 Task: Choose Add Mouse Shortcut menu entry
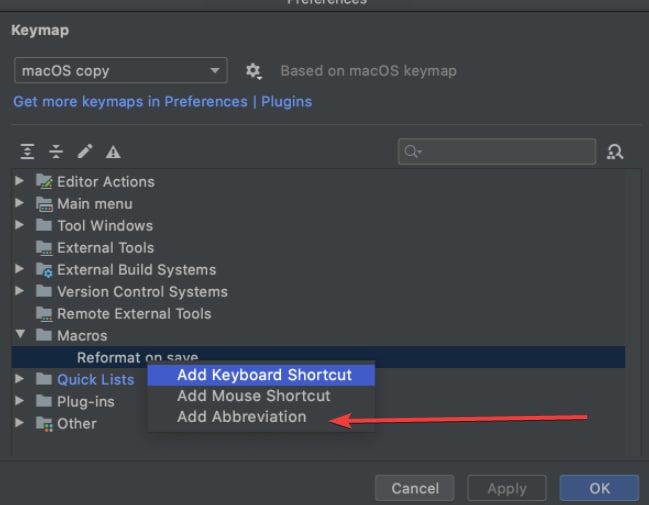click(x=253, y=396)
